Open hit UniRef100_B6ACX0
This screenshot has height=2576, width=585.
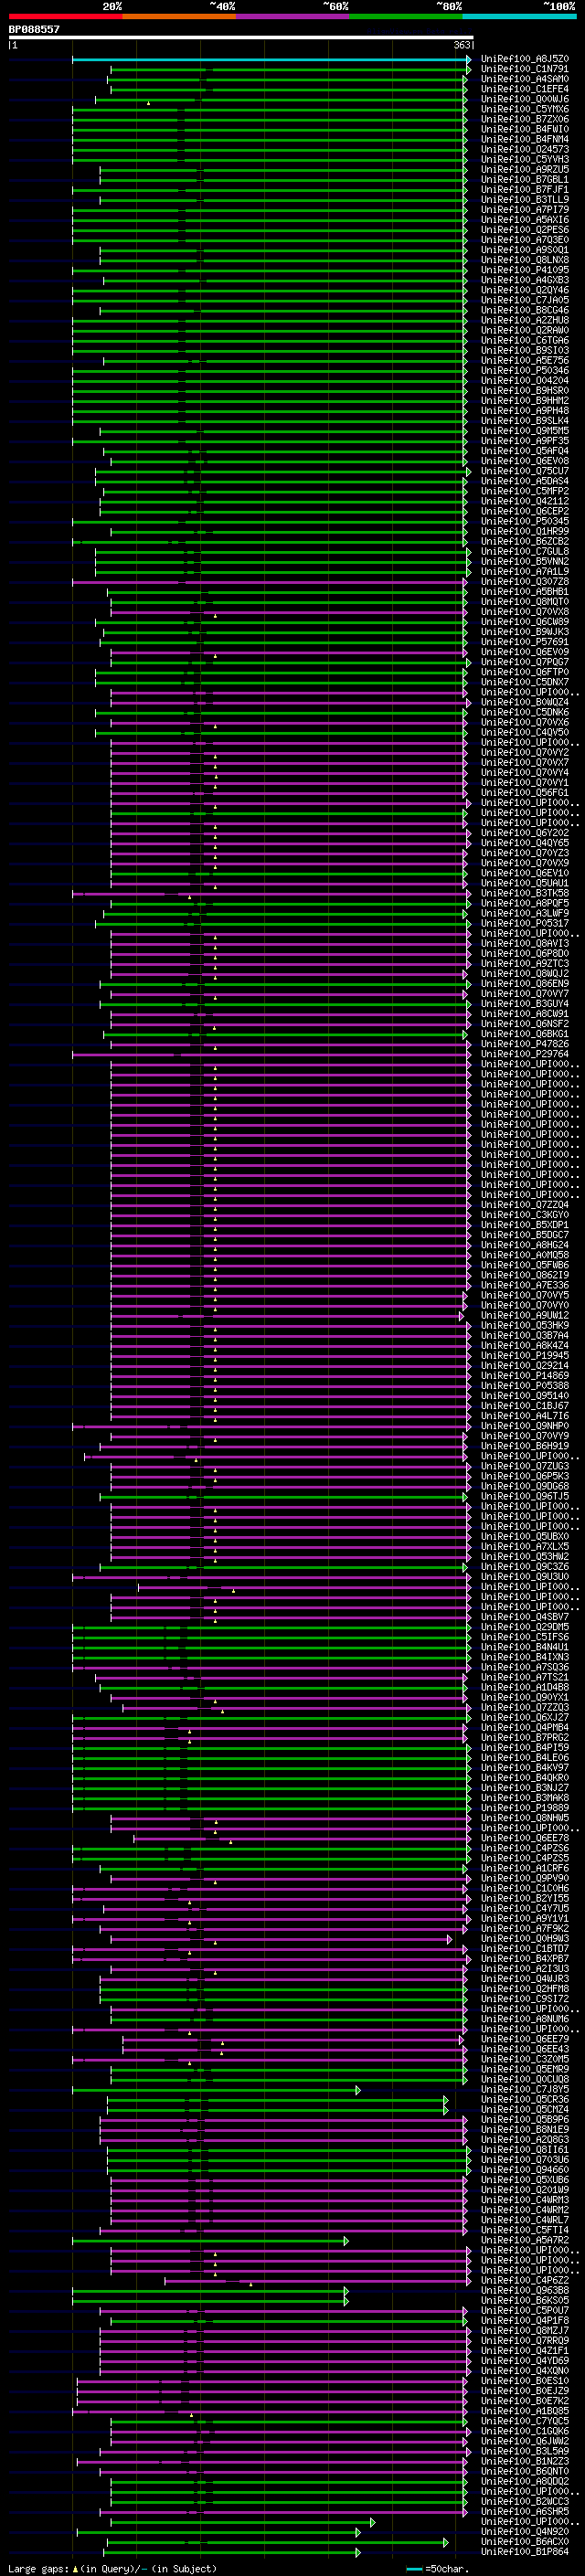pos(525,2541)
